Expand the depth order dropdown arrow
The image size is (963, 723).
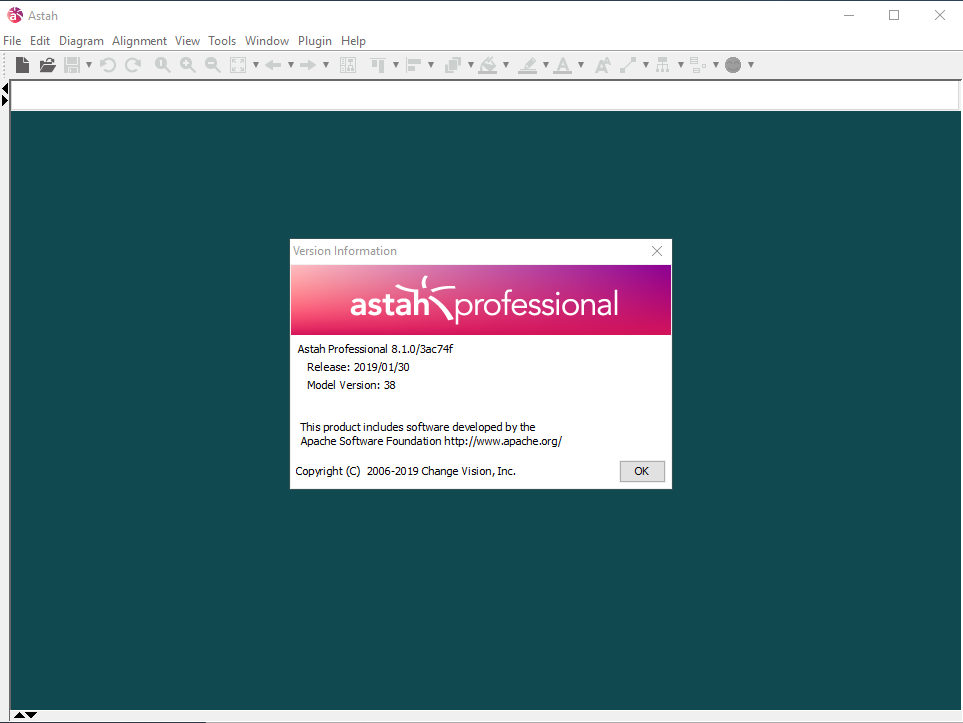(471, 64)
